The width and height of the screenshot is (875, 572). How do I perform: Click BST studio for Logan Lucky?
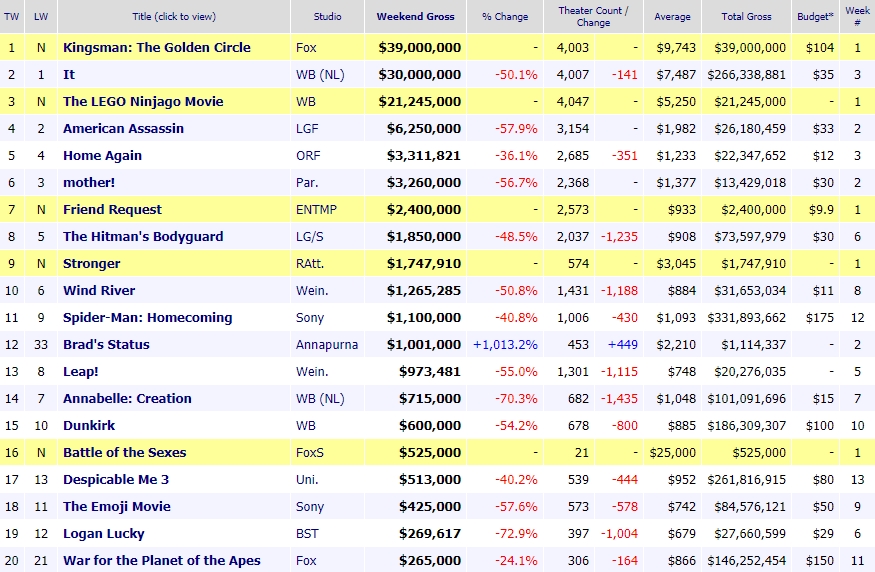point(307,533)
